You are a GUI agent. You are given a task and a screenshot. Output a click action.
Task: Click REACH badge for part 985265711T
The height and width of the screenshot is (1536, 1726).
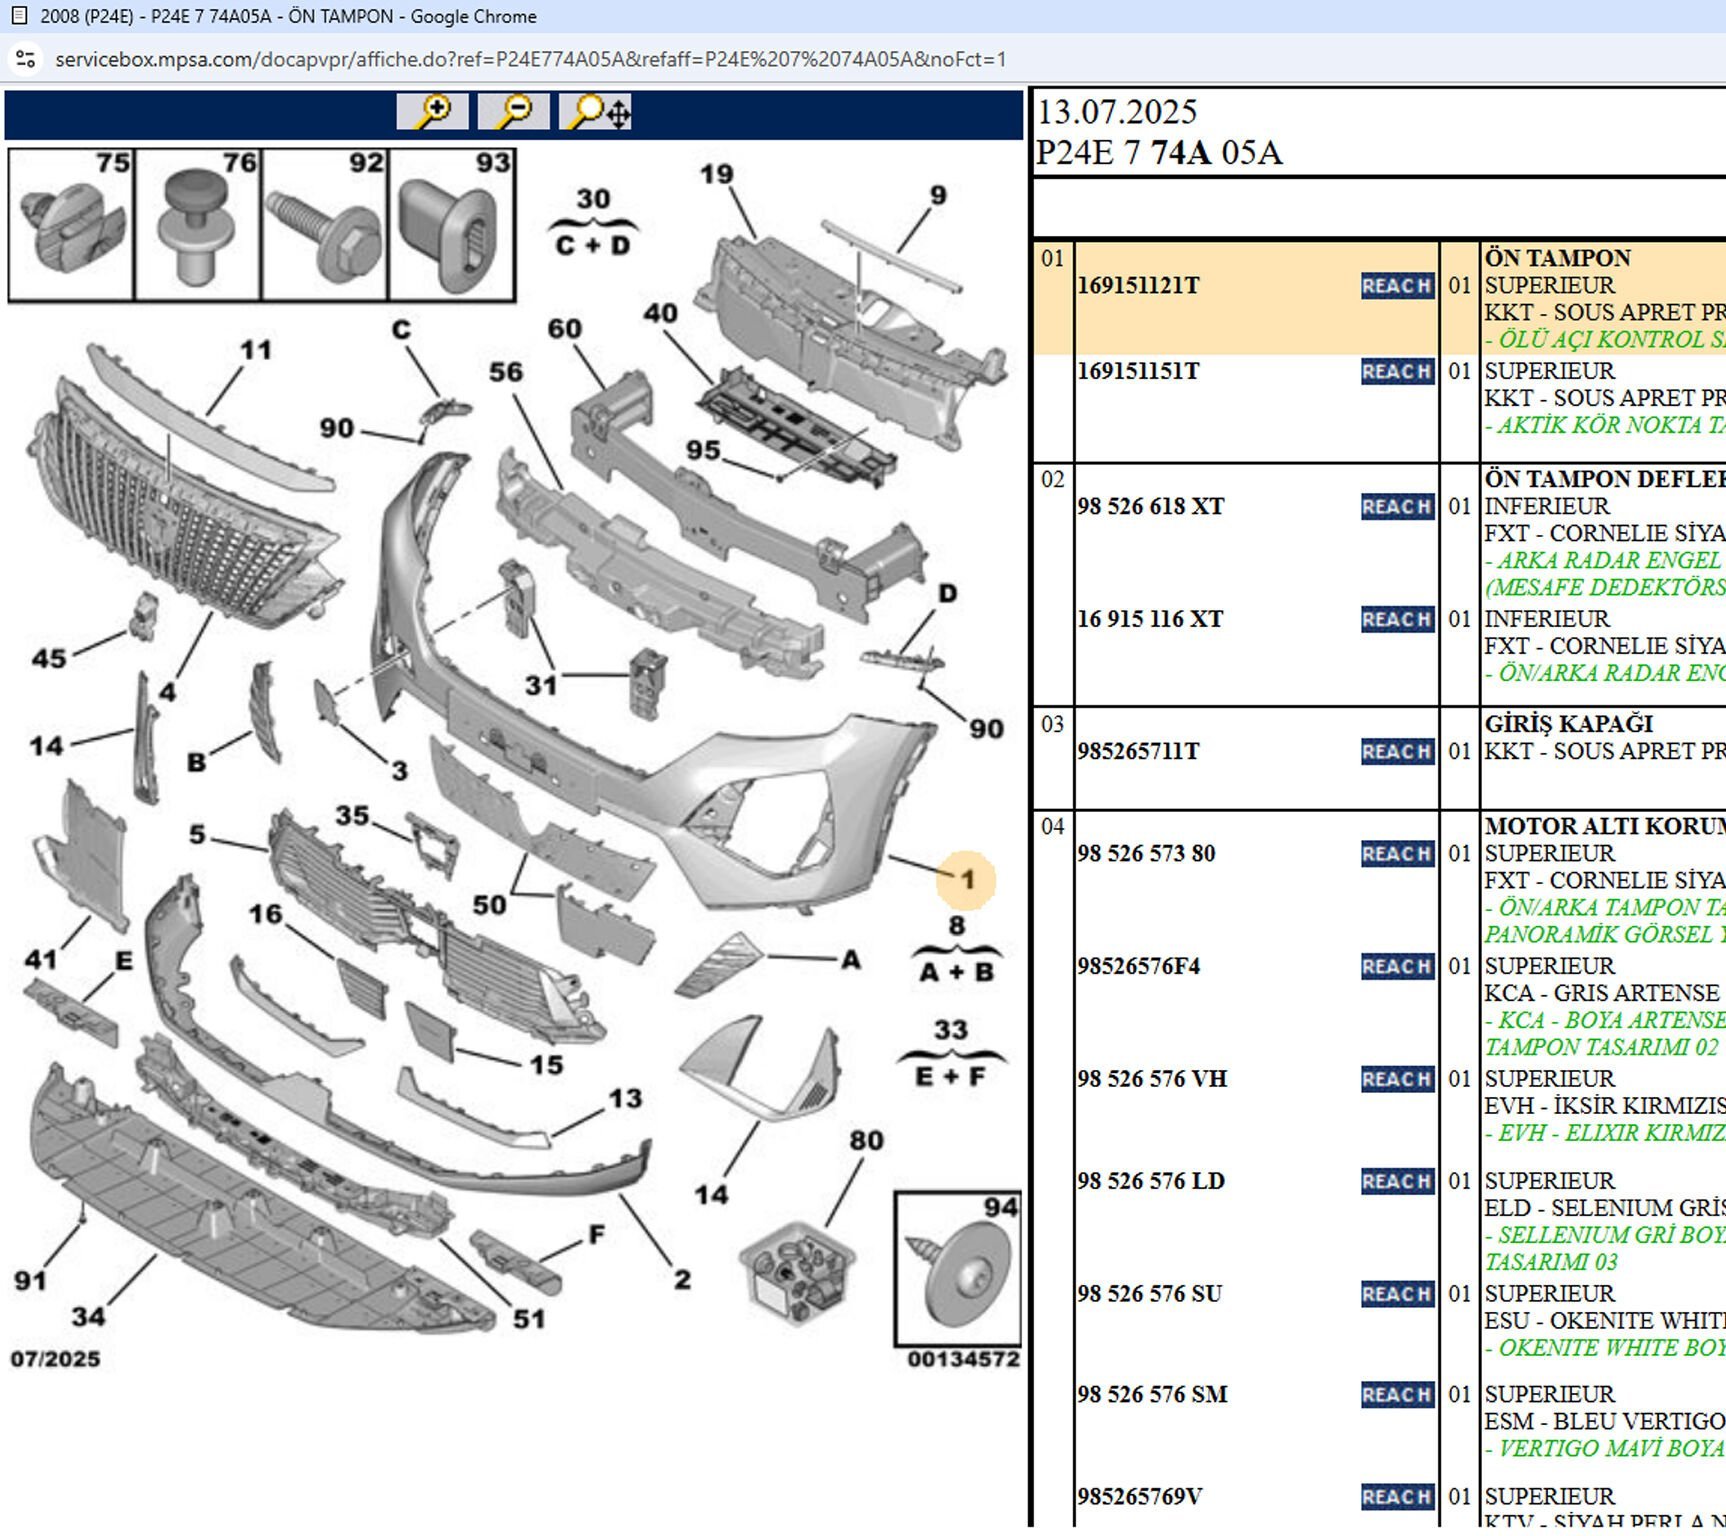tap(1396, 752)
